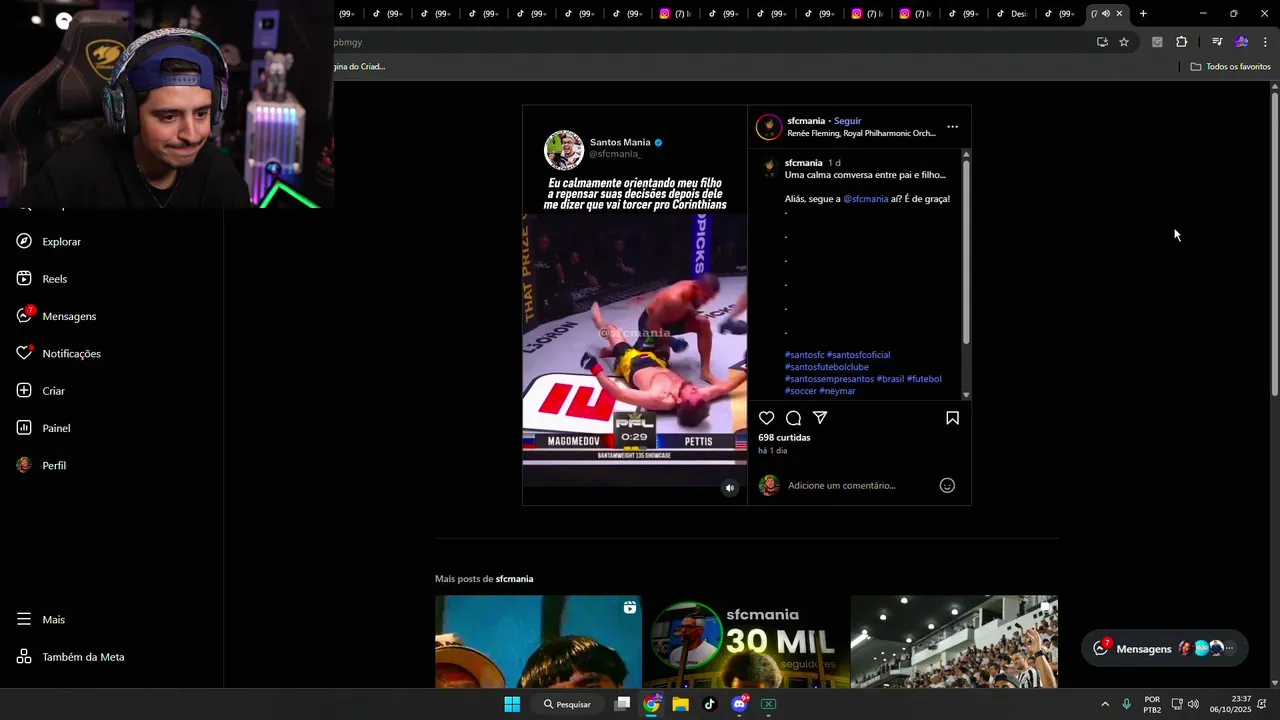1280x720 pixels.
Task: Open the @sfcmania mention in caption
Action: pos(865,199)
